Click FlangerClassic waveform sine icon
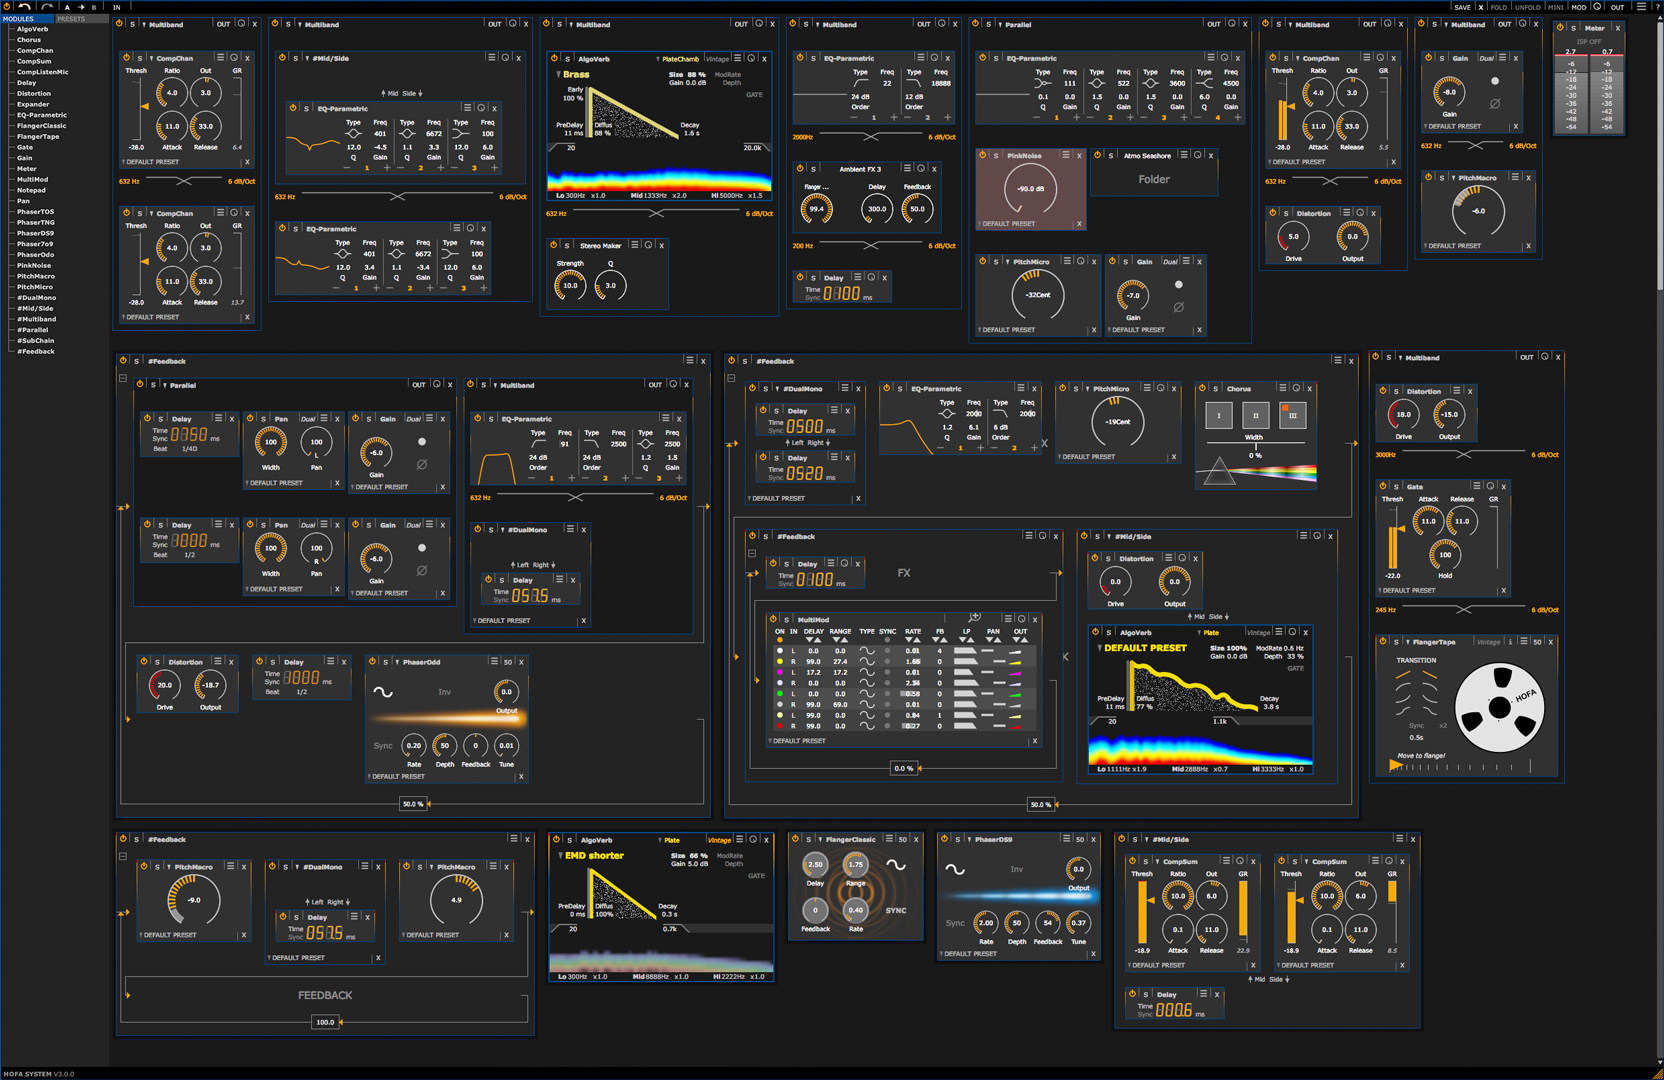 896,865
